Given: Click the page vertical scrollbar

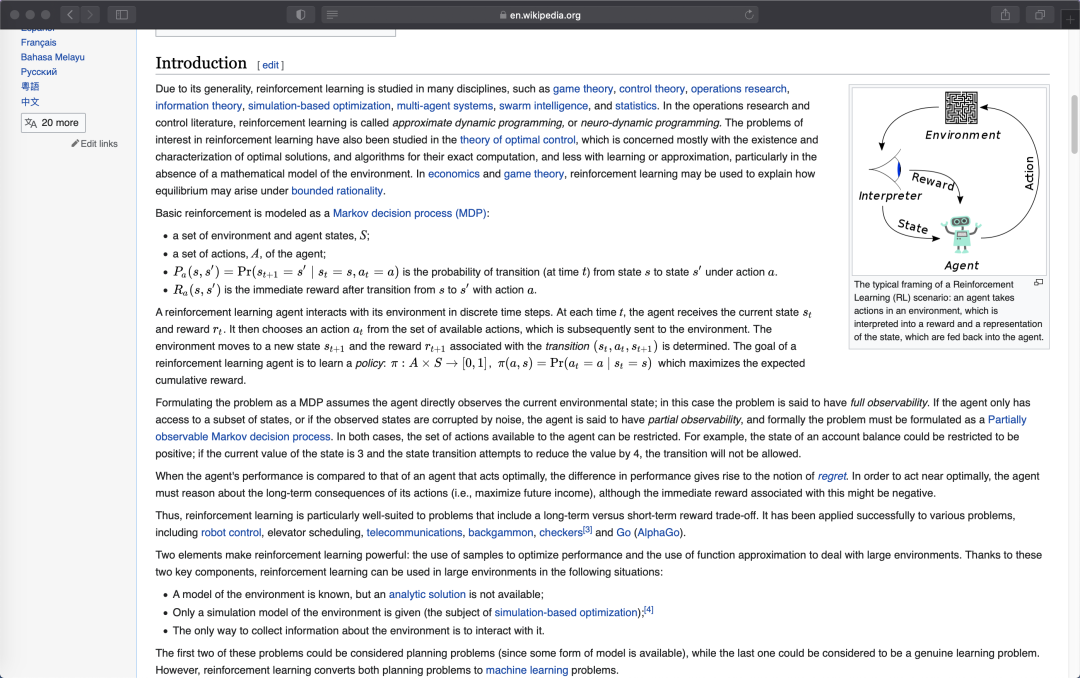Looking at the screenshot, I should [x=1074, y=124].
